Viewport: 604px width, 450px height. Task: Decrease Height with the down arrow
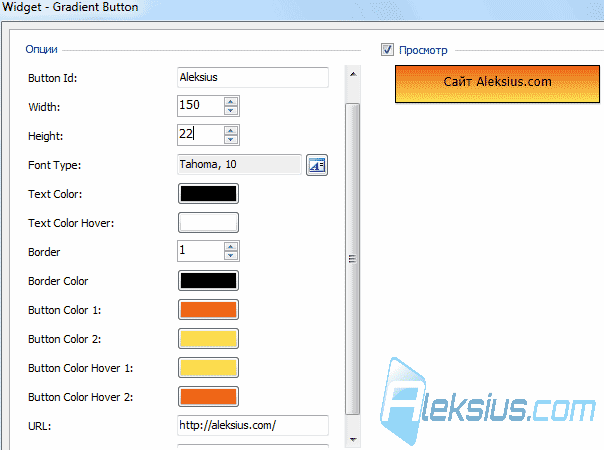[231, 139]
